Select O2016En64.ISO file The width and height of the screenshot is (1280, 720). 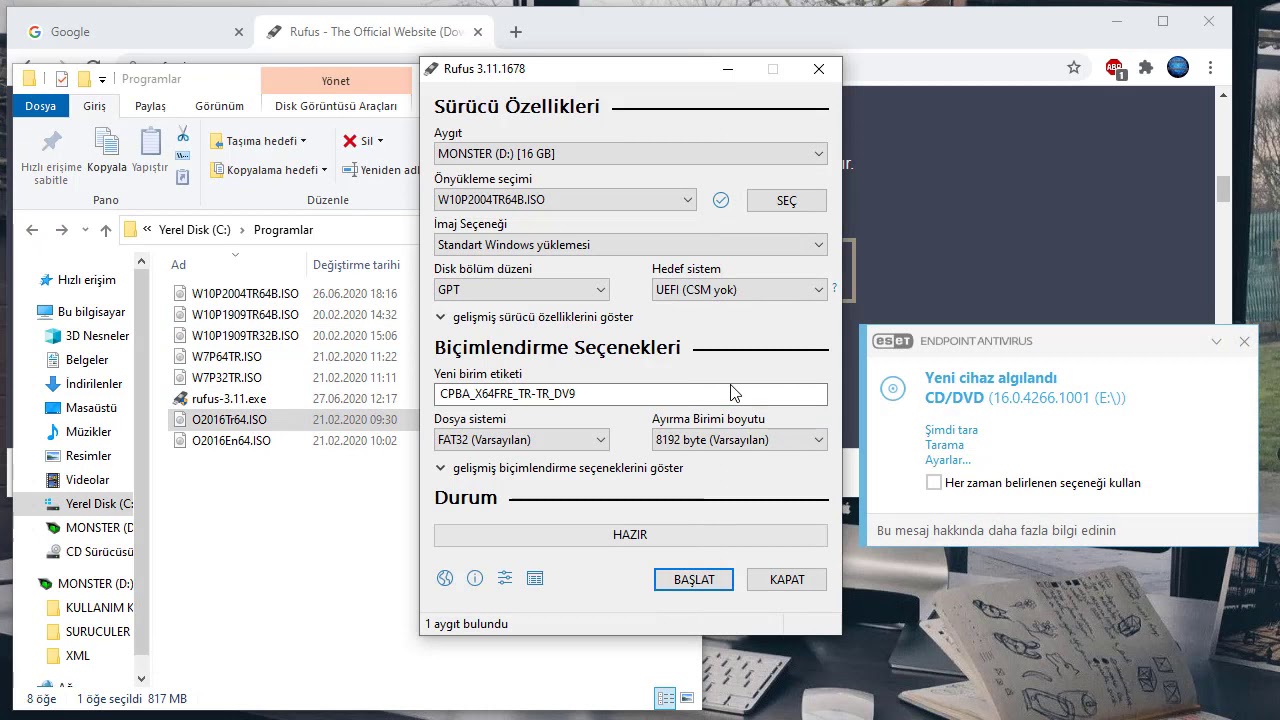coord(231,441)
